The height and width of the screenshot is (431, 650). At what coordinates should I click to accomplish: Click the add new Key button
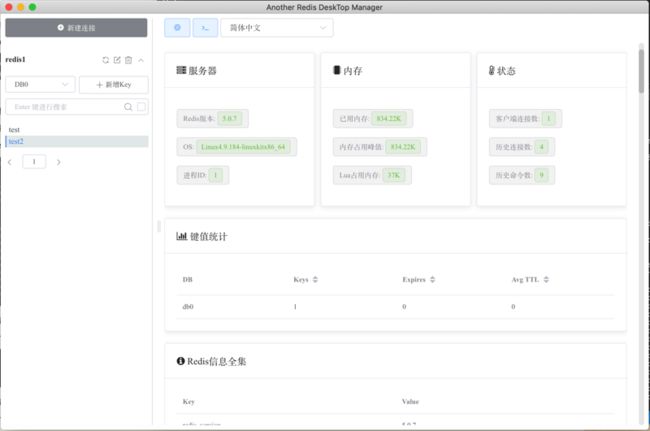click(x=114, y=85)
